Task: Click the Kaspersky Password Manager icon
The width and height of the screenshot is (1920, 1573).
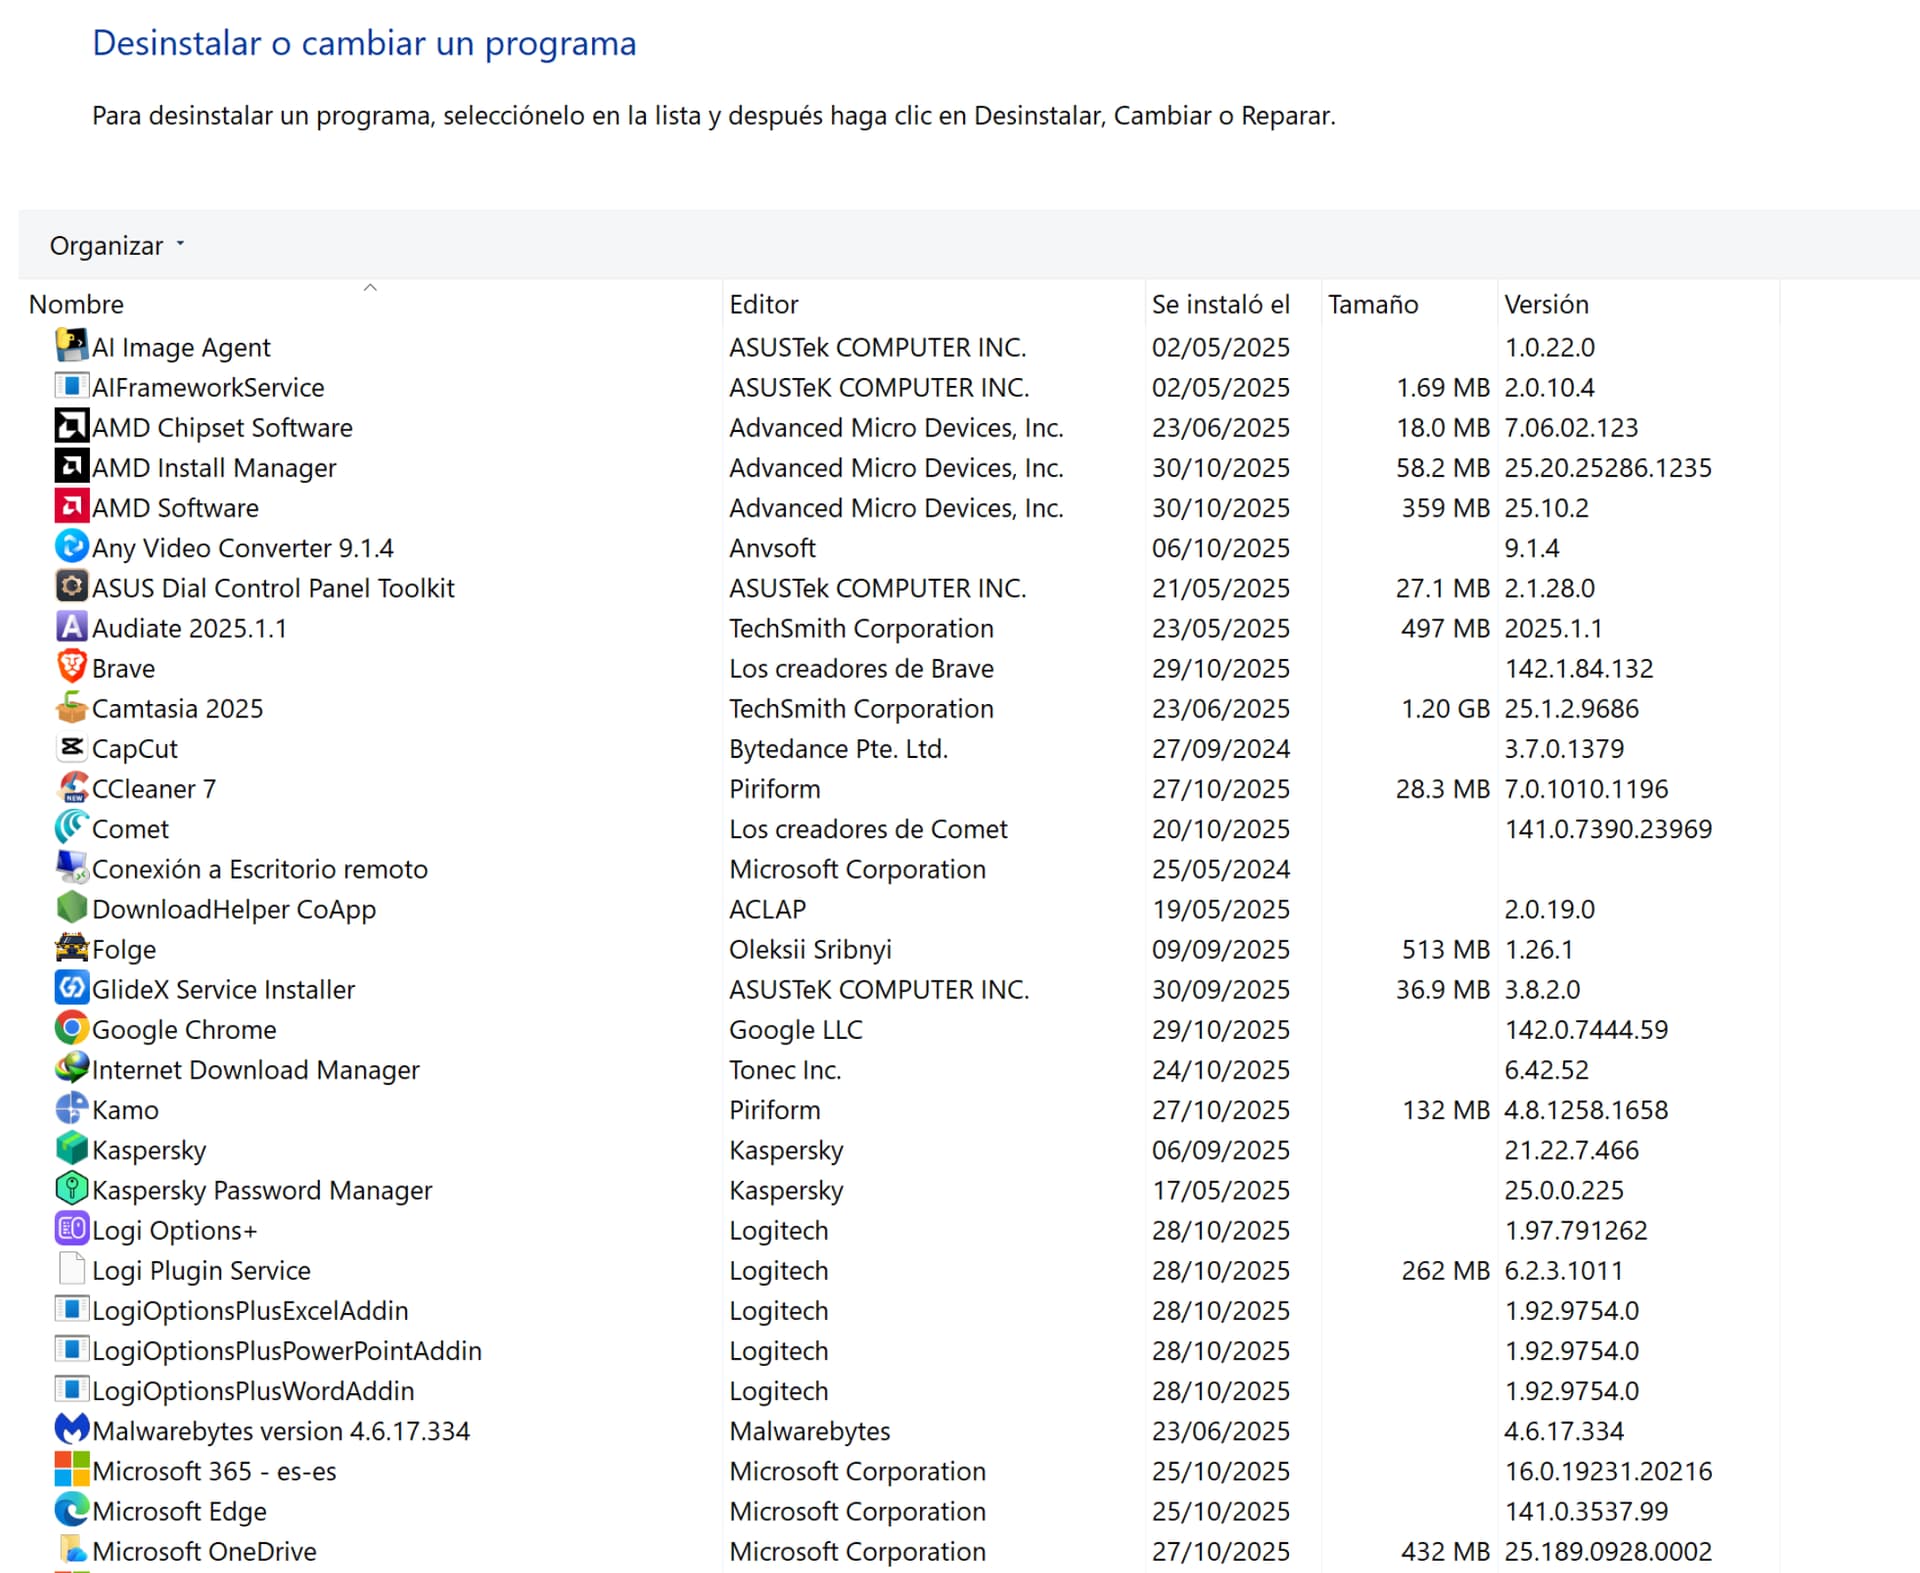Action: [x=71, y=1188]
